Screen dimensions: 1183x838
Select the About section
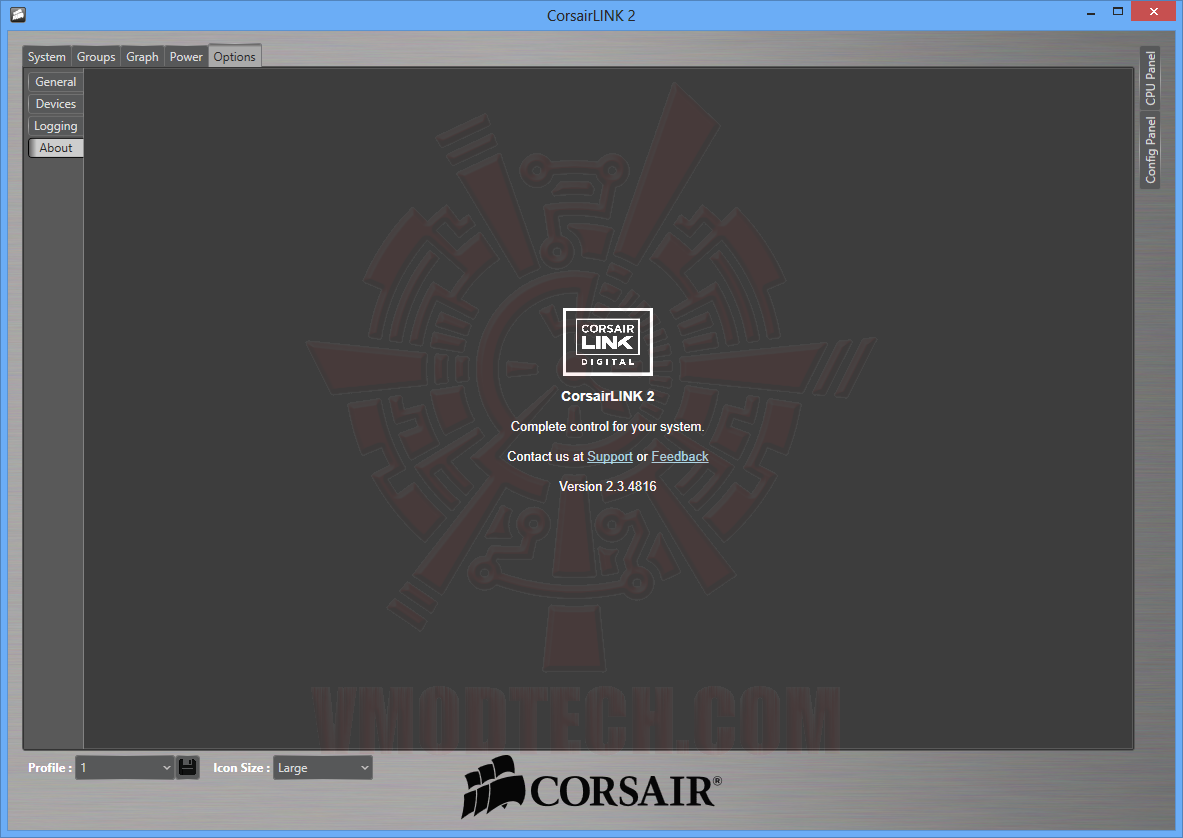[56, 148]
